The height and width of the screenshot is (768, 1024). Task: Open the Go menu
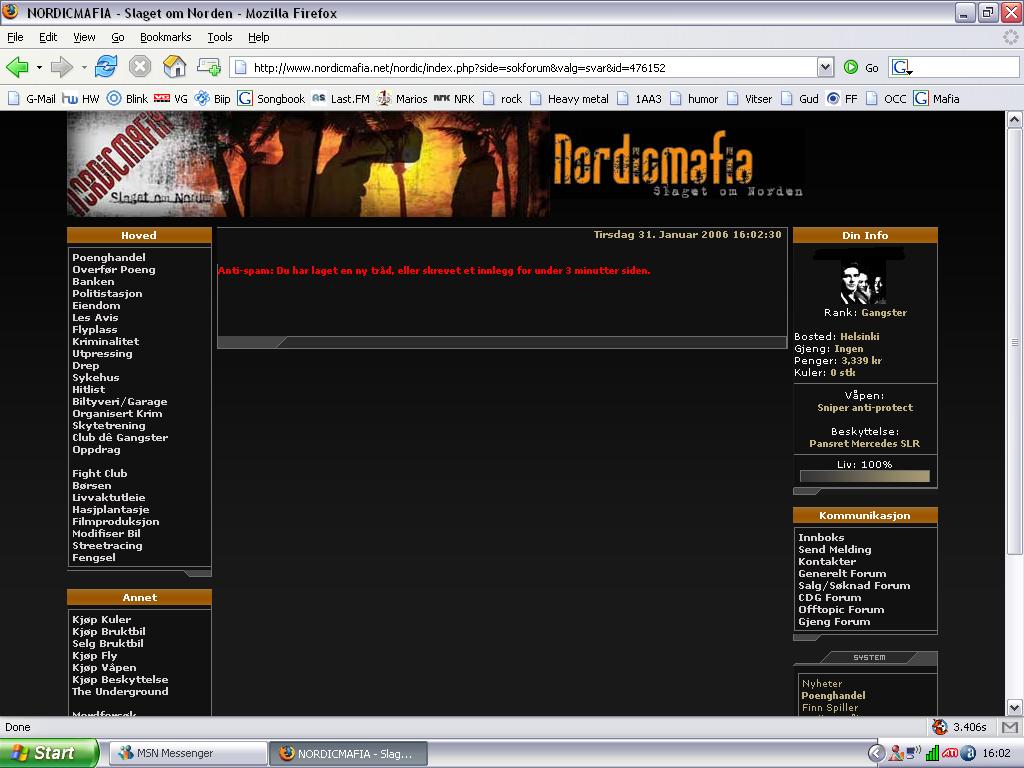[x=118, y=37]
